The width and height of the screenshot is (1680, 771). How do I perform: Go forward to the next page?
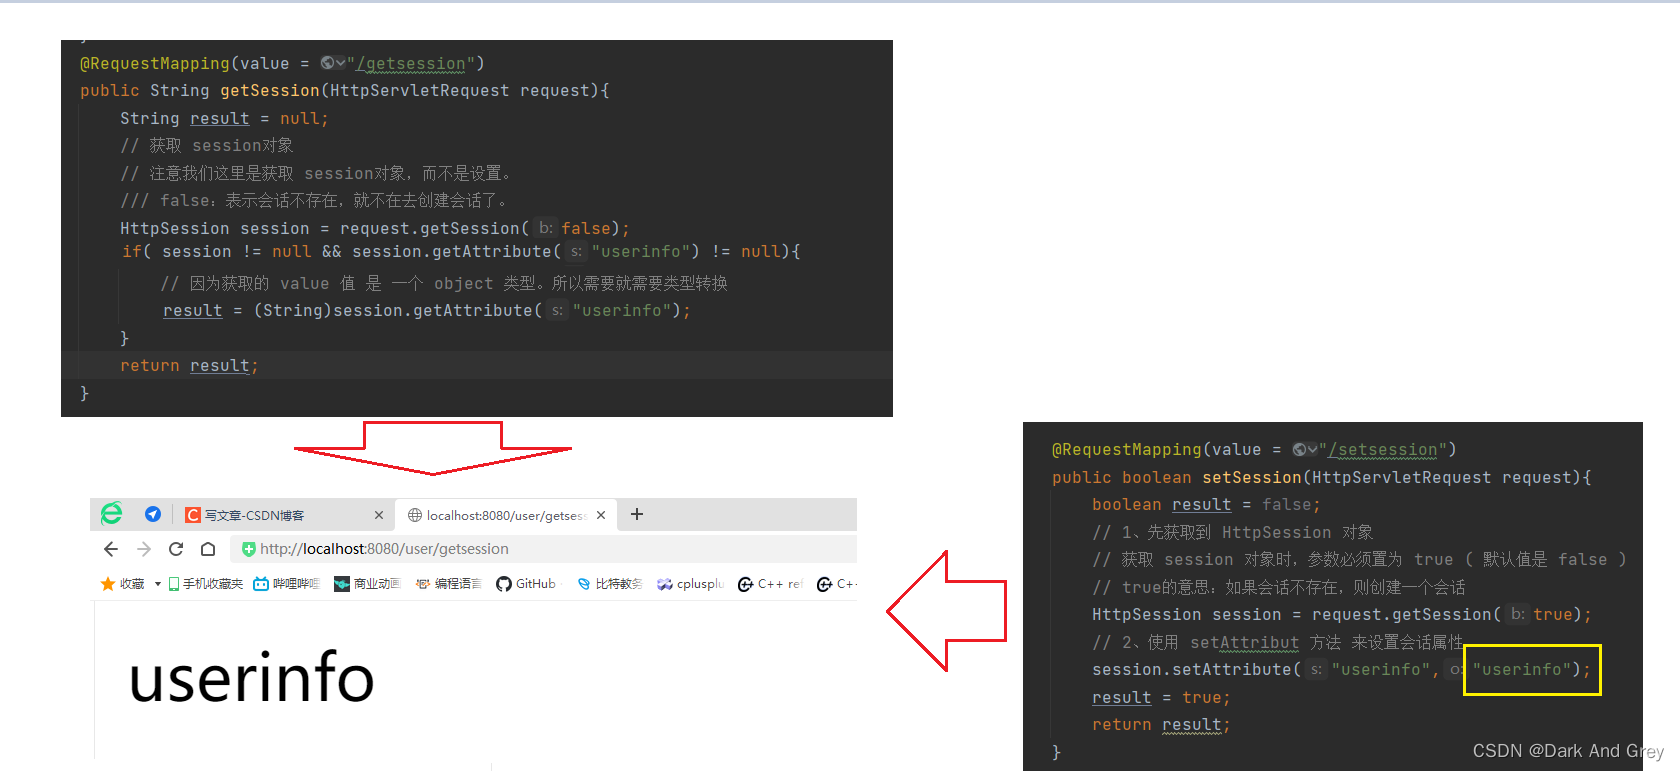click(x=144, y=549)
